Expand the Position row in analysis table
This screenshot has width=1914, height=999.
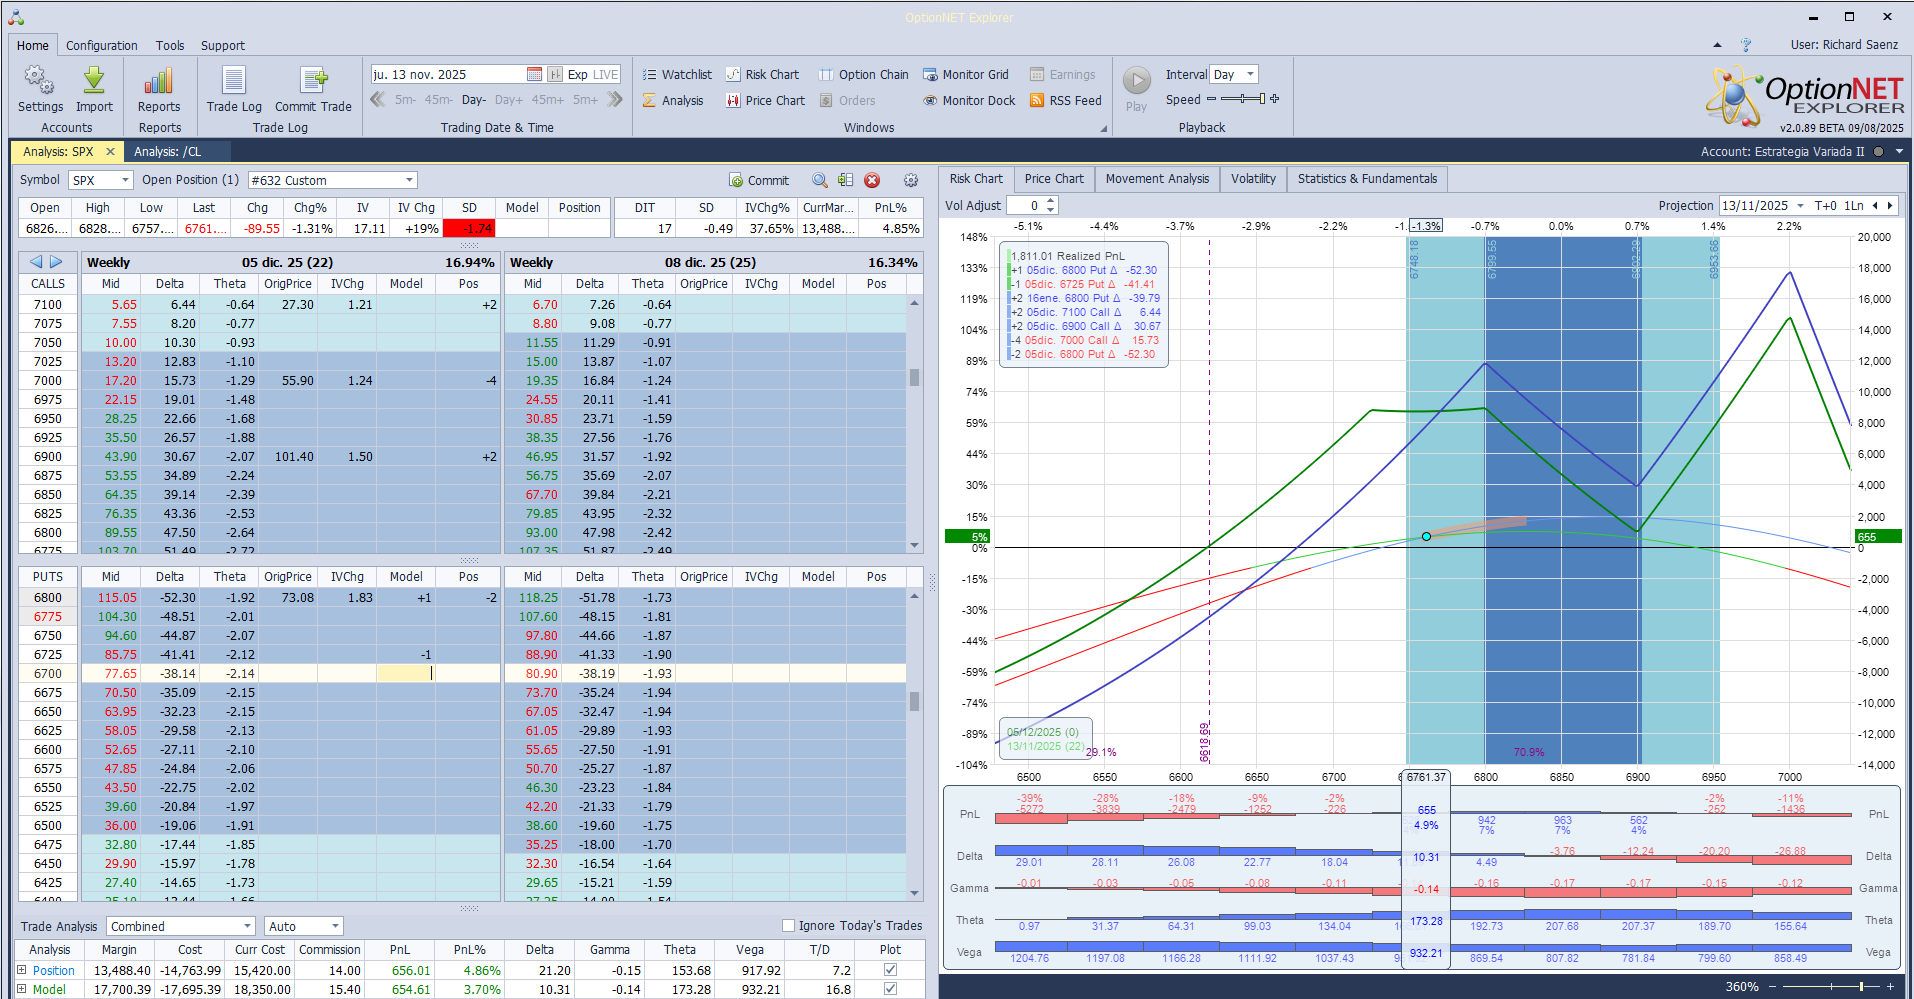tap(22, 970)
